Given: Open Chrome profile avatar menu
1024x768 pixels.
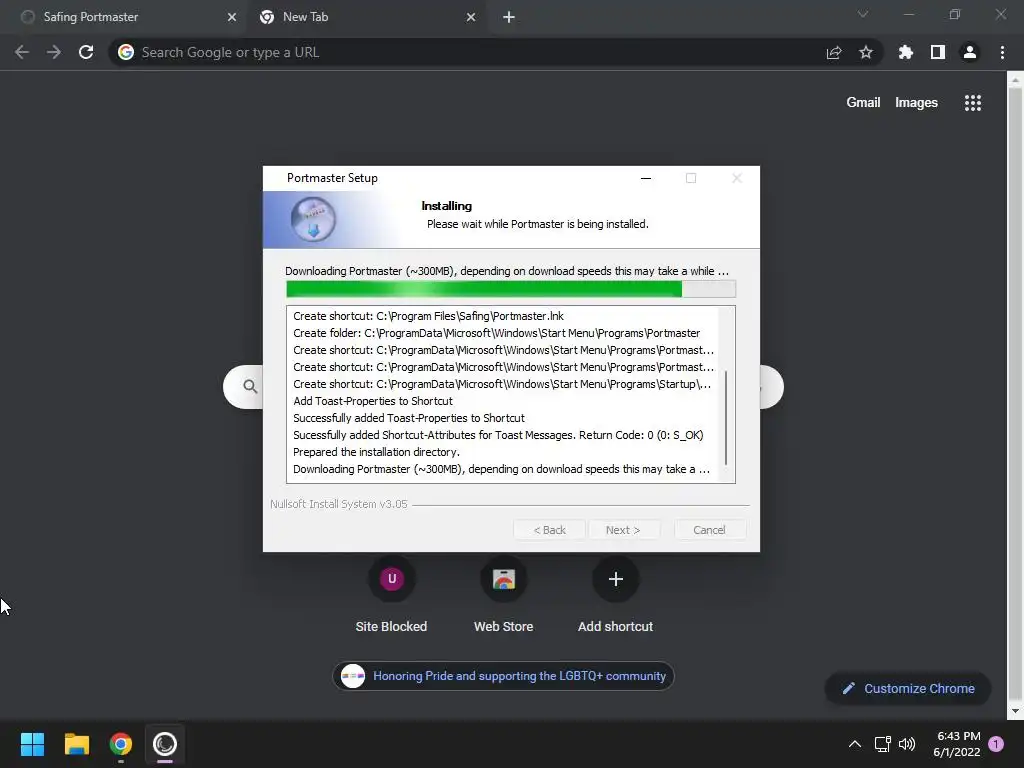Looking at the screenshot, I should click(970, 52).
